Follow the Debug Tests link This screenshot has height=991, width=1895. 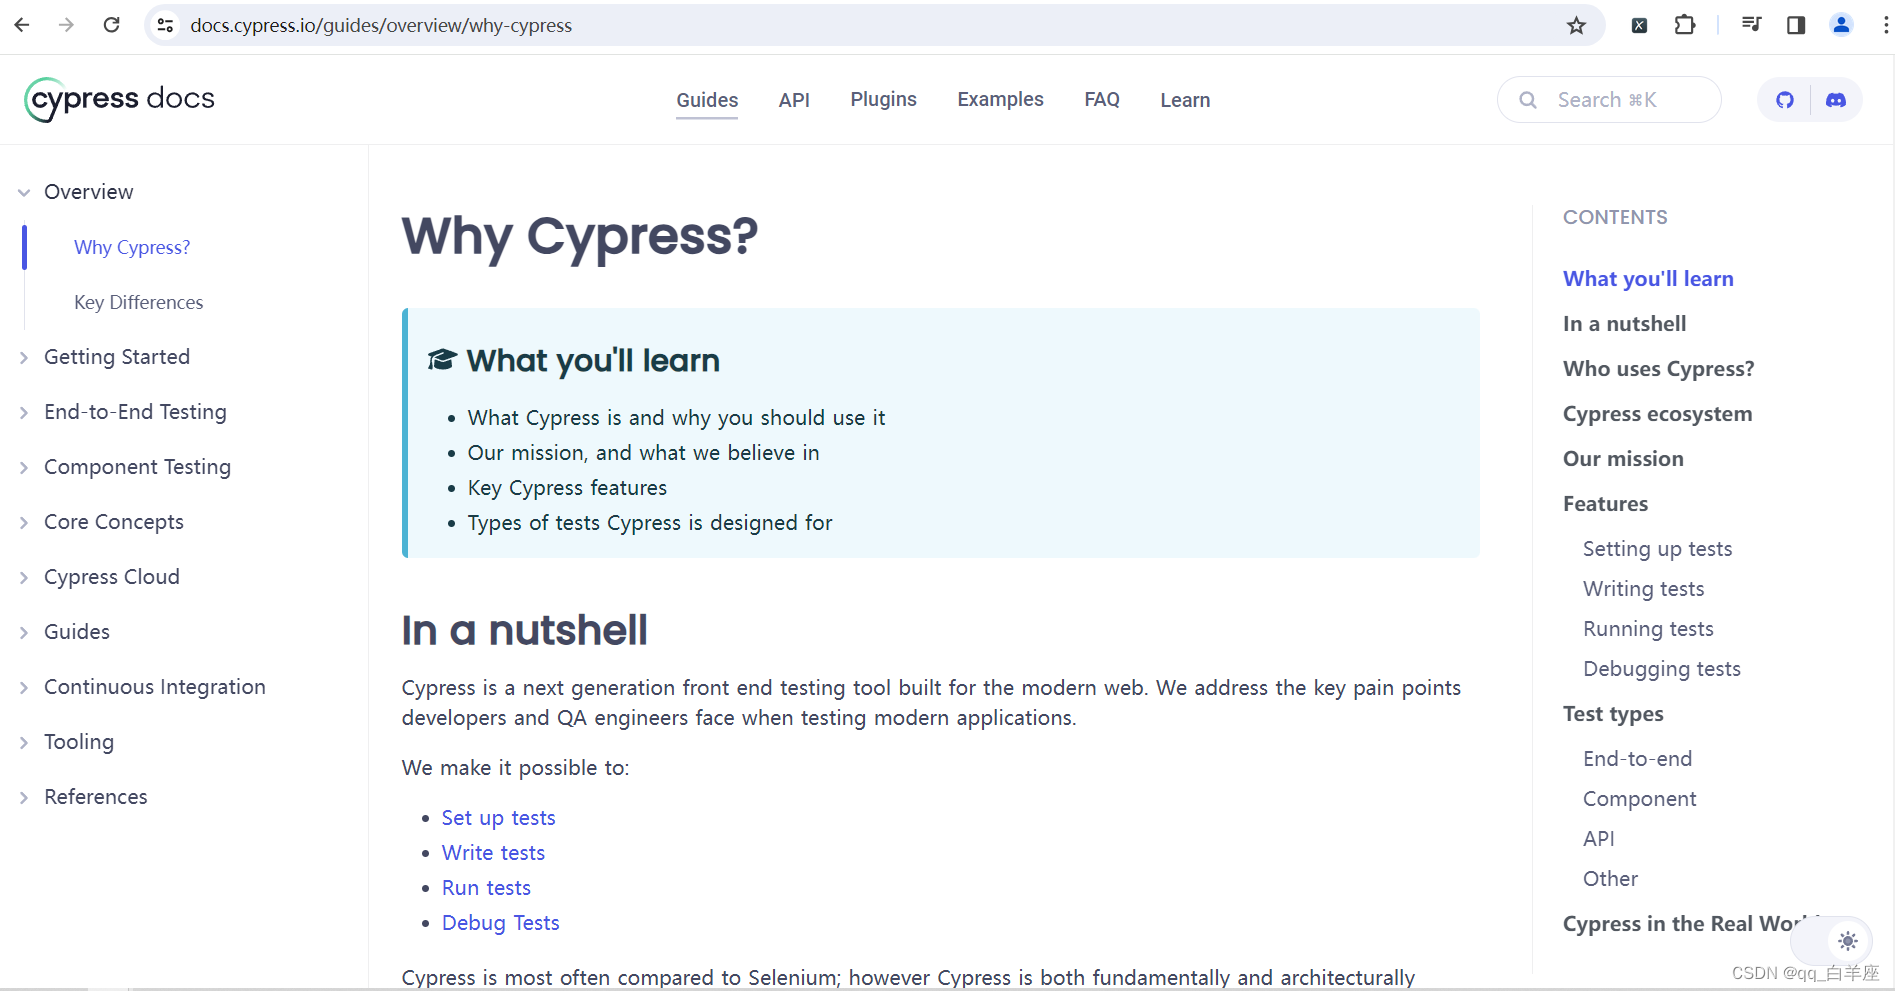(500, 923)
